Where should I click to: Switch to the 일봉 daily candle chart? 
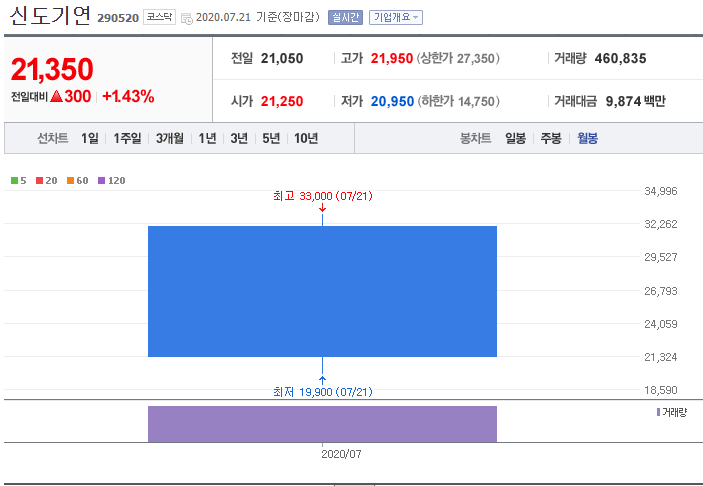pos(515,138)
